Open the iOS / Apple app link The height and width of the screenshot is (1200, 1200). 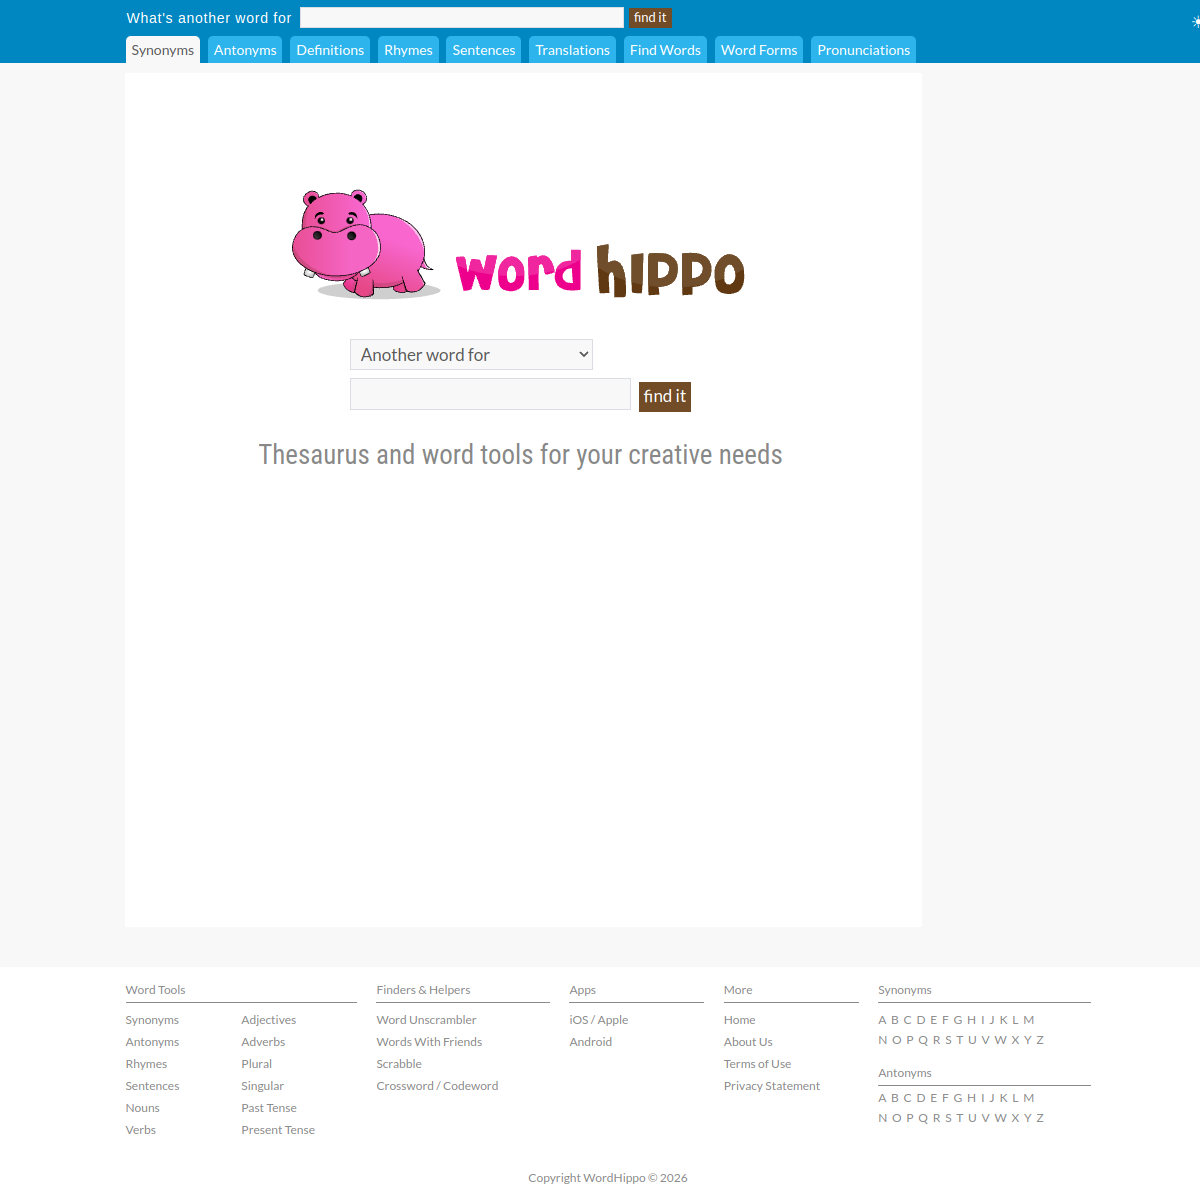click(598, 1019)
